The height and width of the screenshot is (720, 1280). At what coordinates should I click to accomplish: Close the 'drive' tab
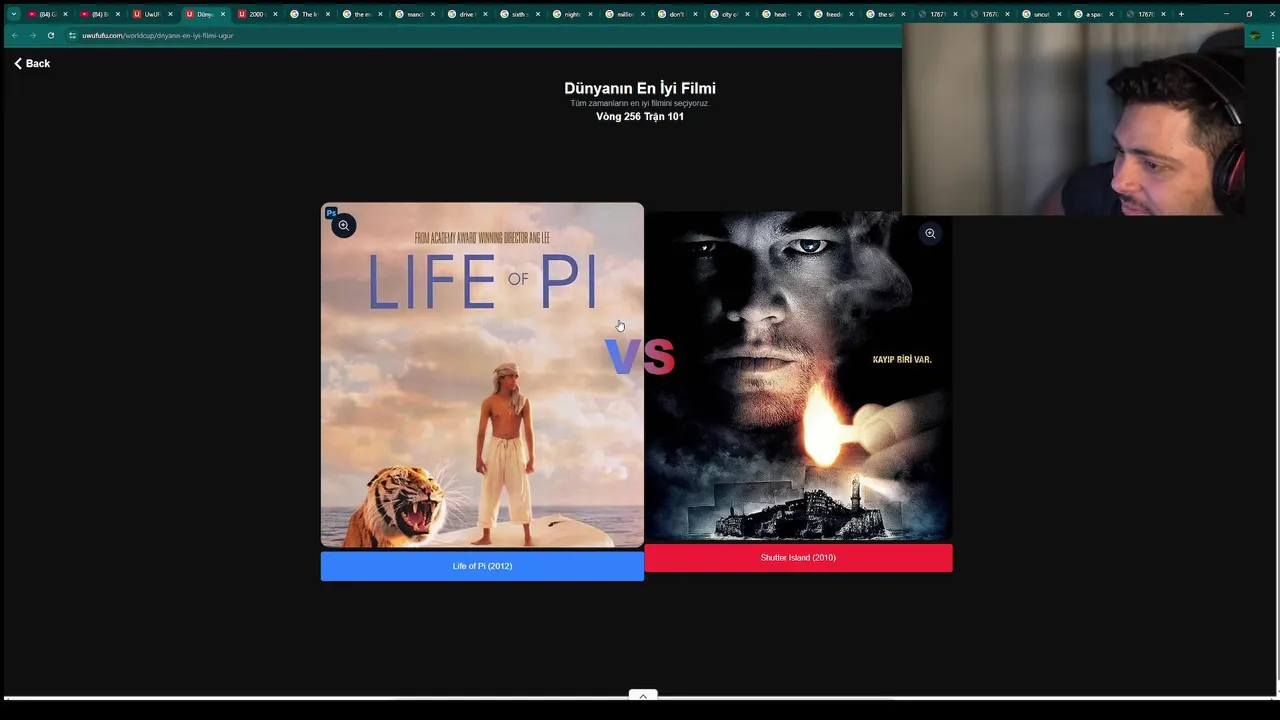485,14
